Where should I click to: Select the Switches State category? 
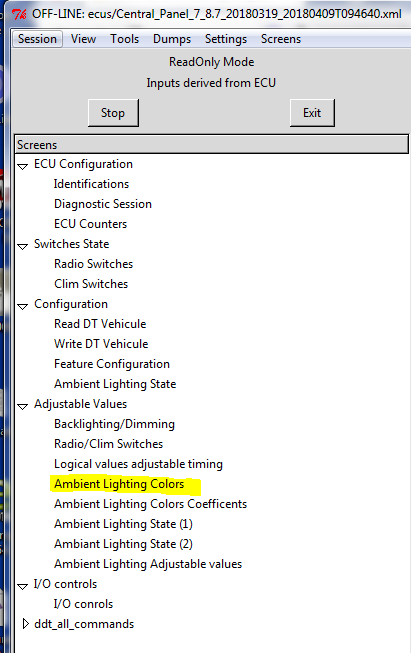tap(72, 244)
